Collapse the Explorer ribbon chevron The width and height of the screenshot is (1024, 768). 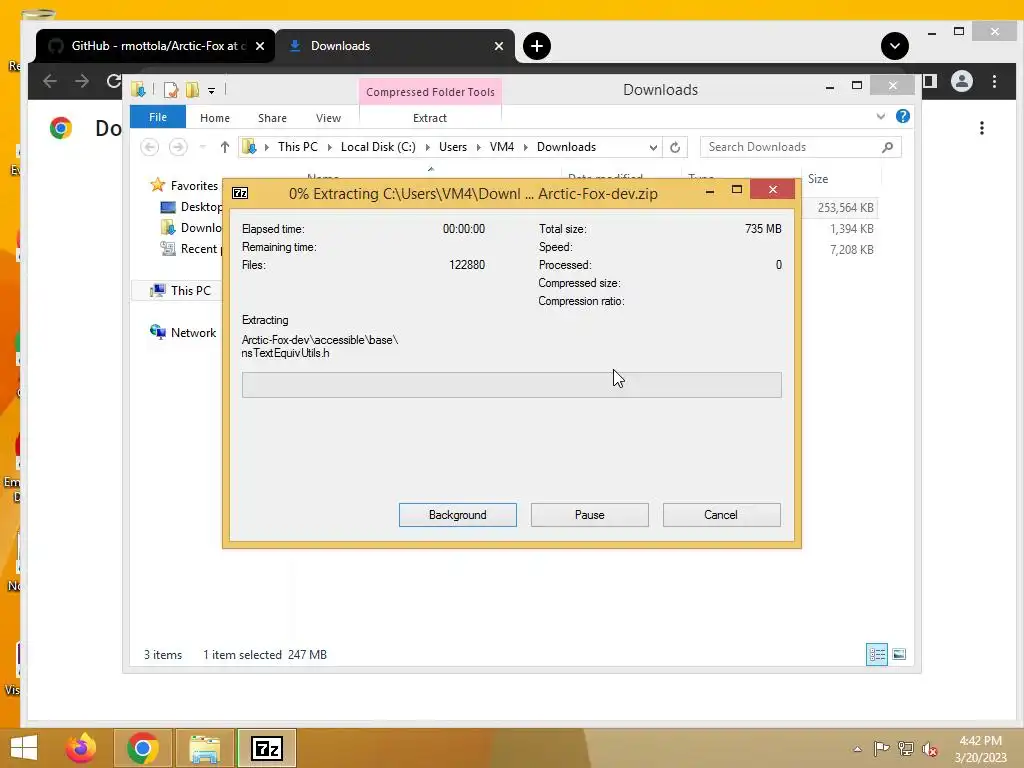(880, 116)
